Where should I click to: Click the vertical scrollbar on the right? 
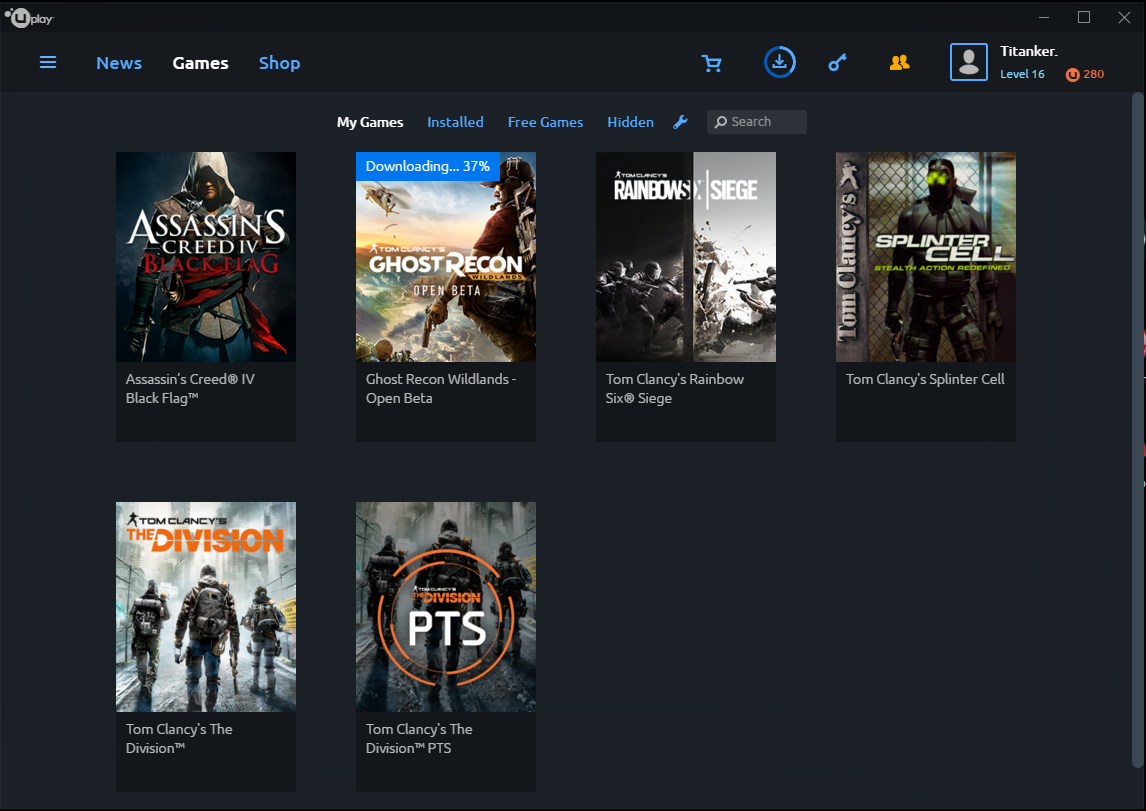pos(1137,430)
